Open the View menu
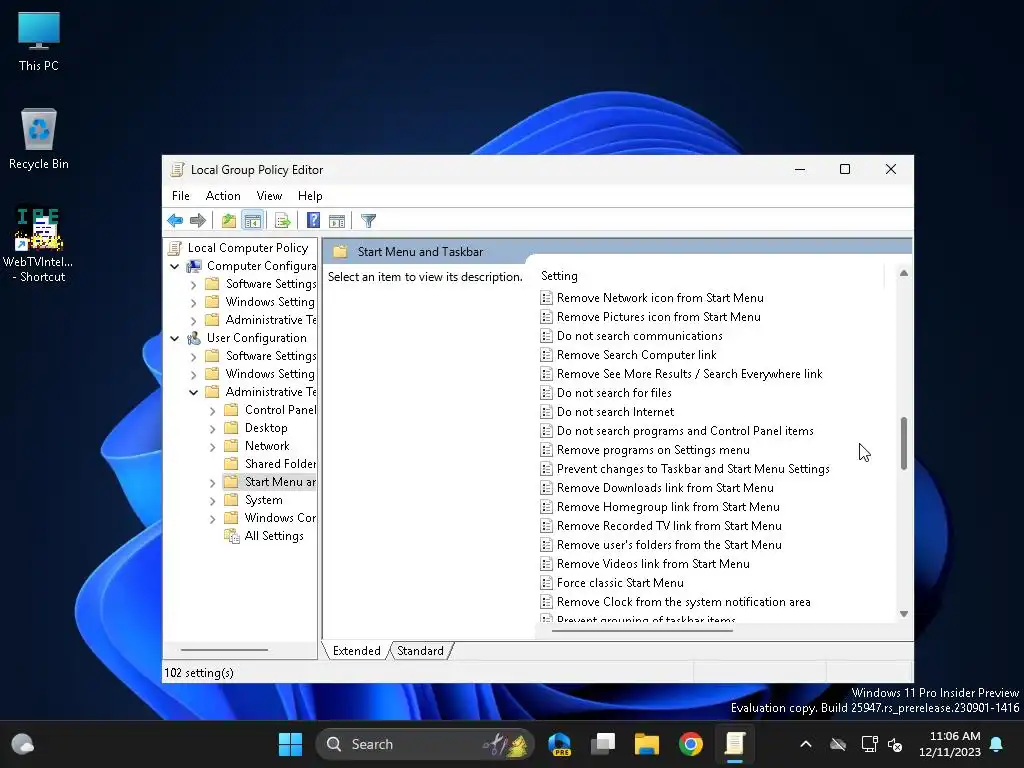 click(269, 196)
